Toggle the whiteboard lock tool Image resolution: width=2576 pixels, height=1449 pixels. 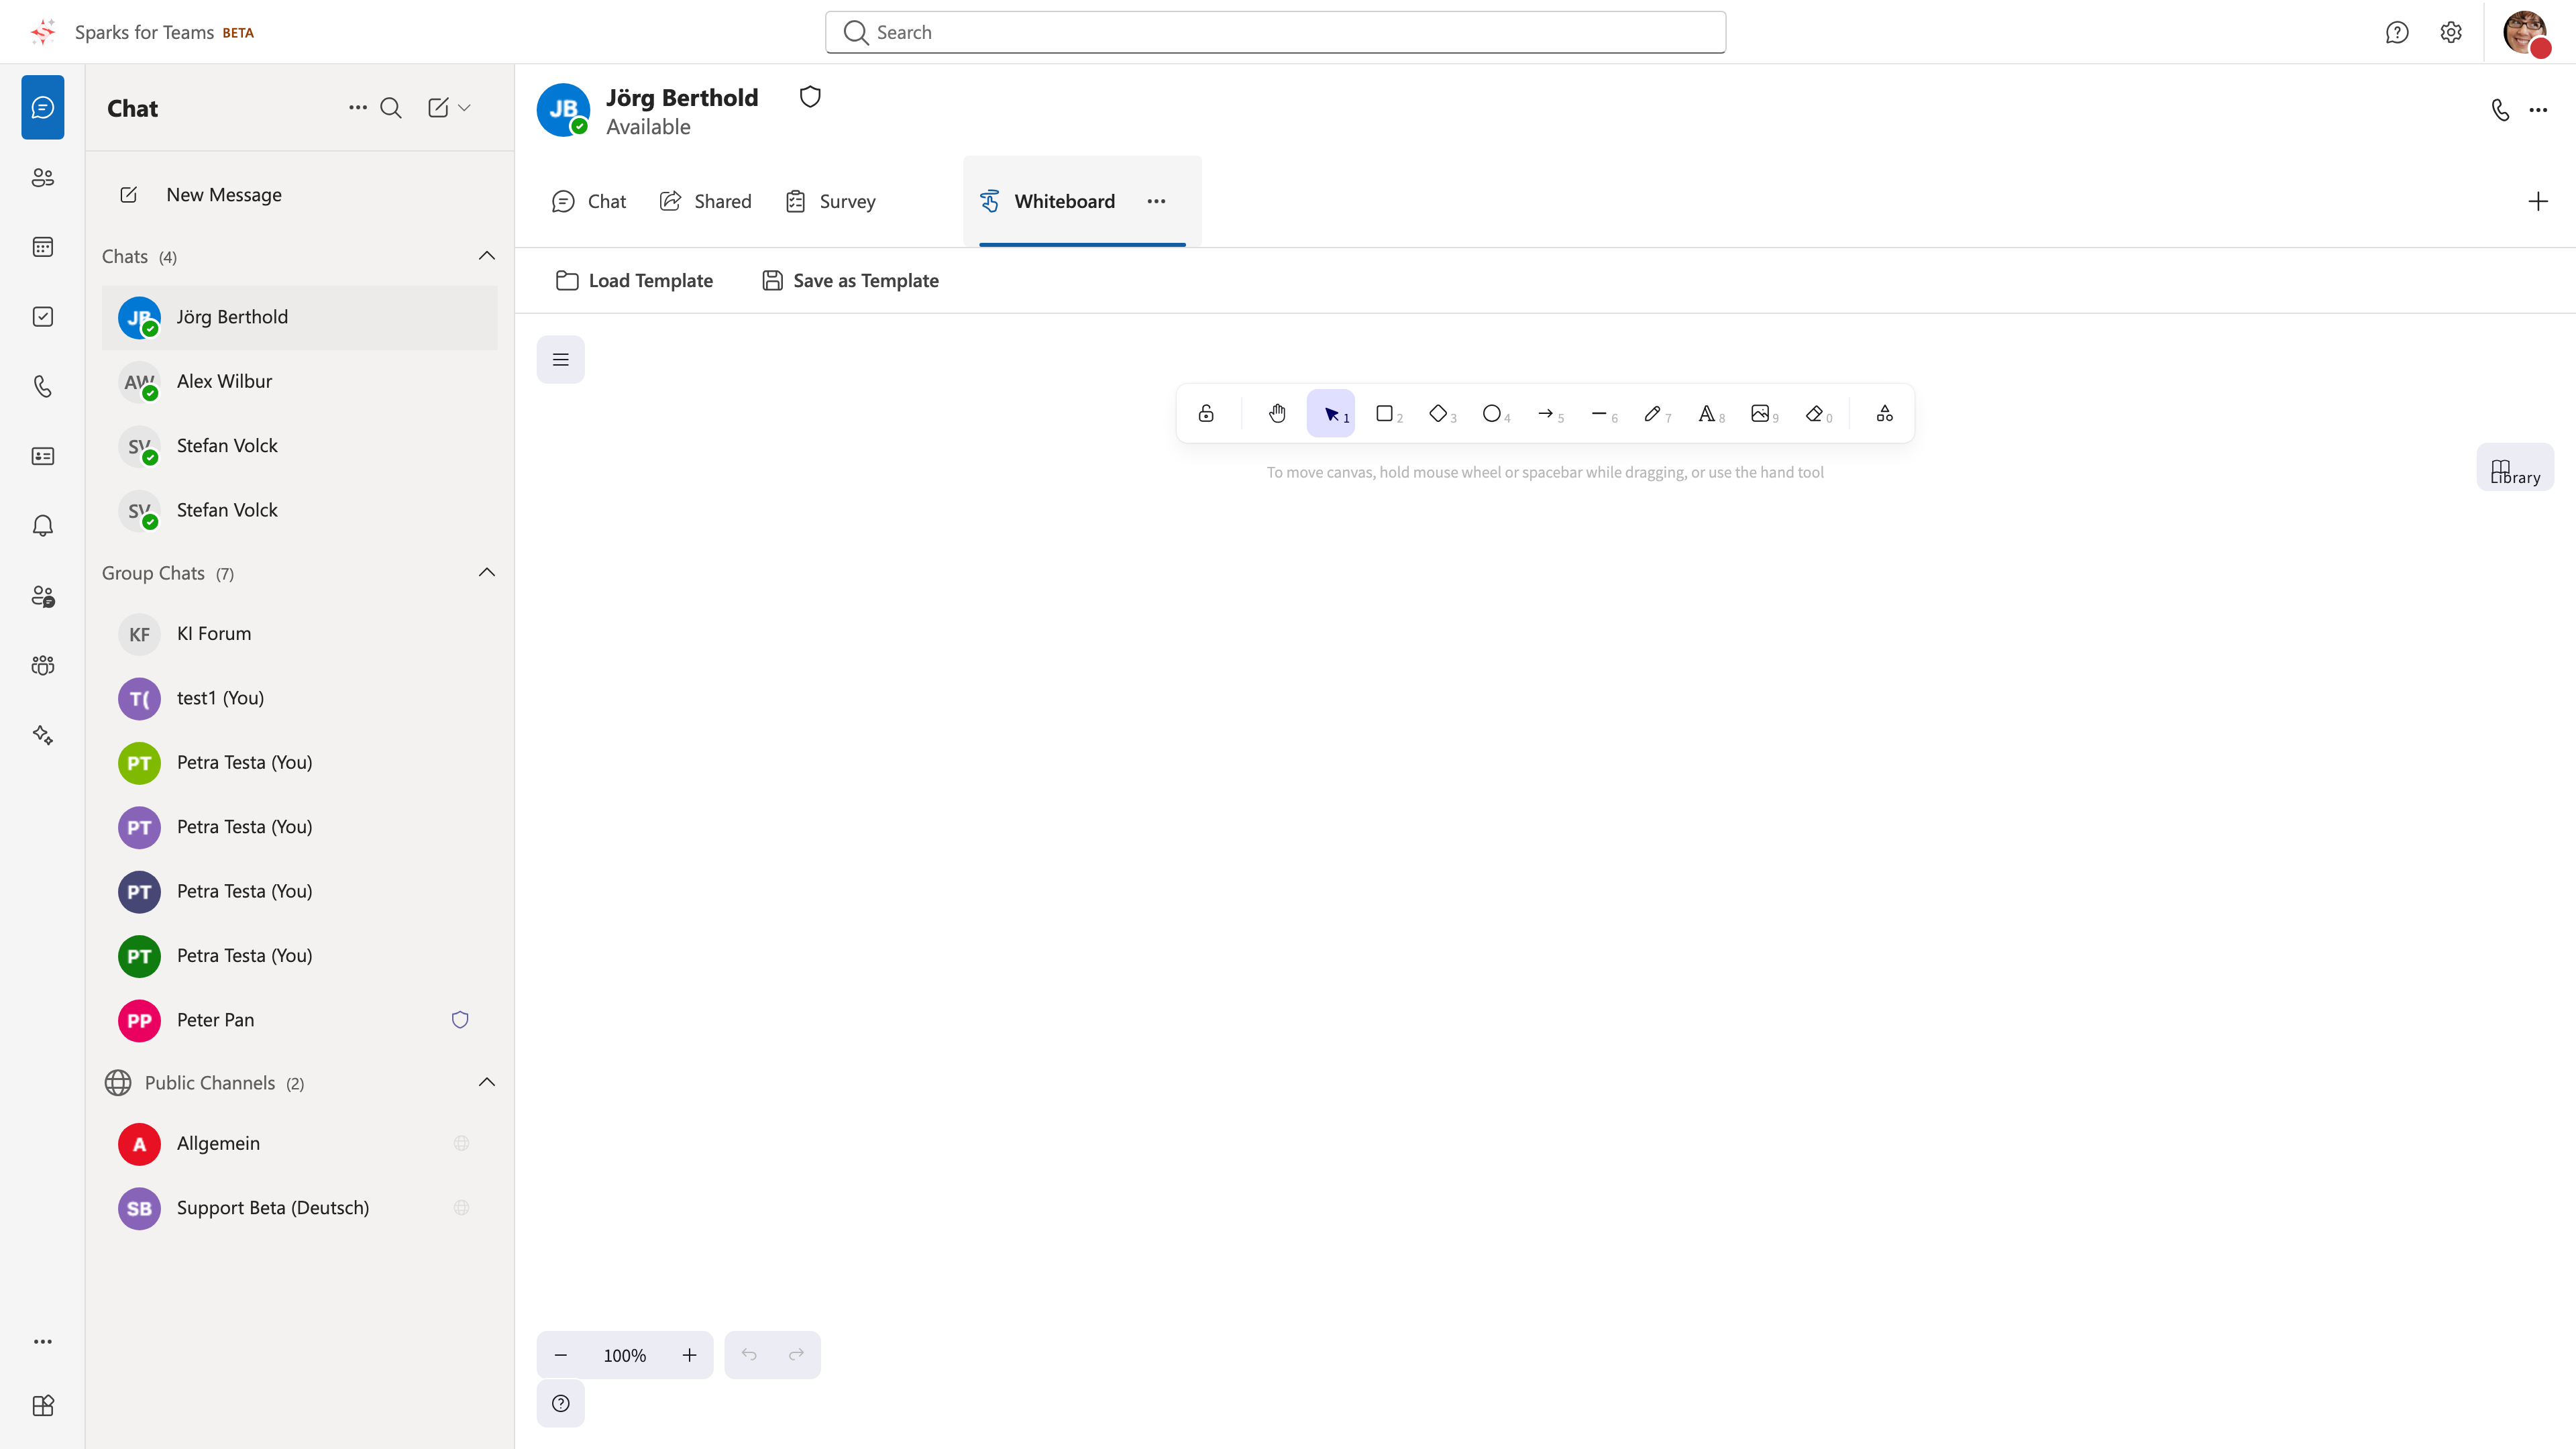pos(1206,413)
